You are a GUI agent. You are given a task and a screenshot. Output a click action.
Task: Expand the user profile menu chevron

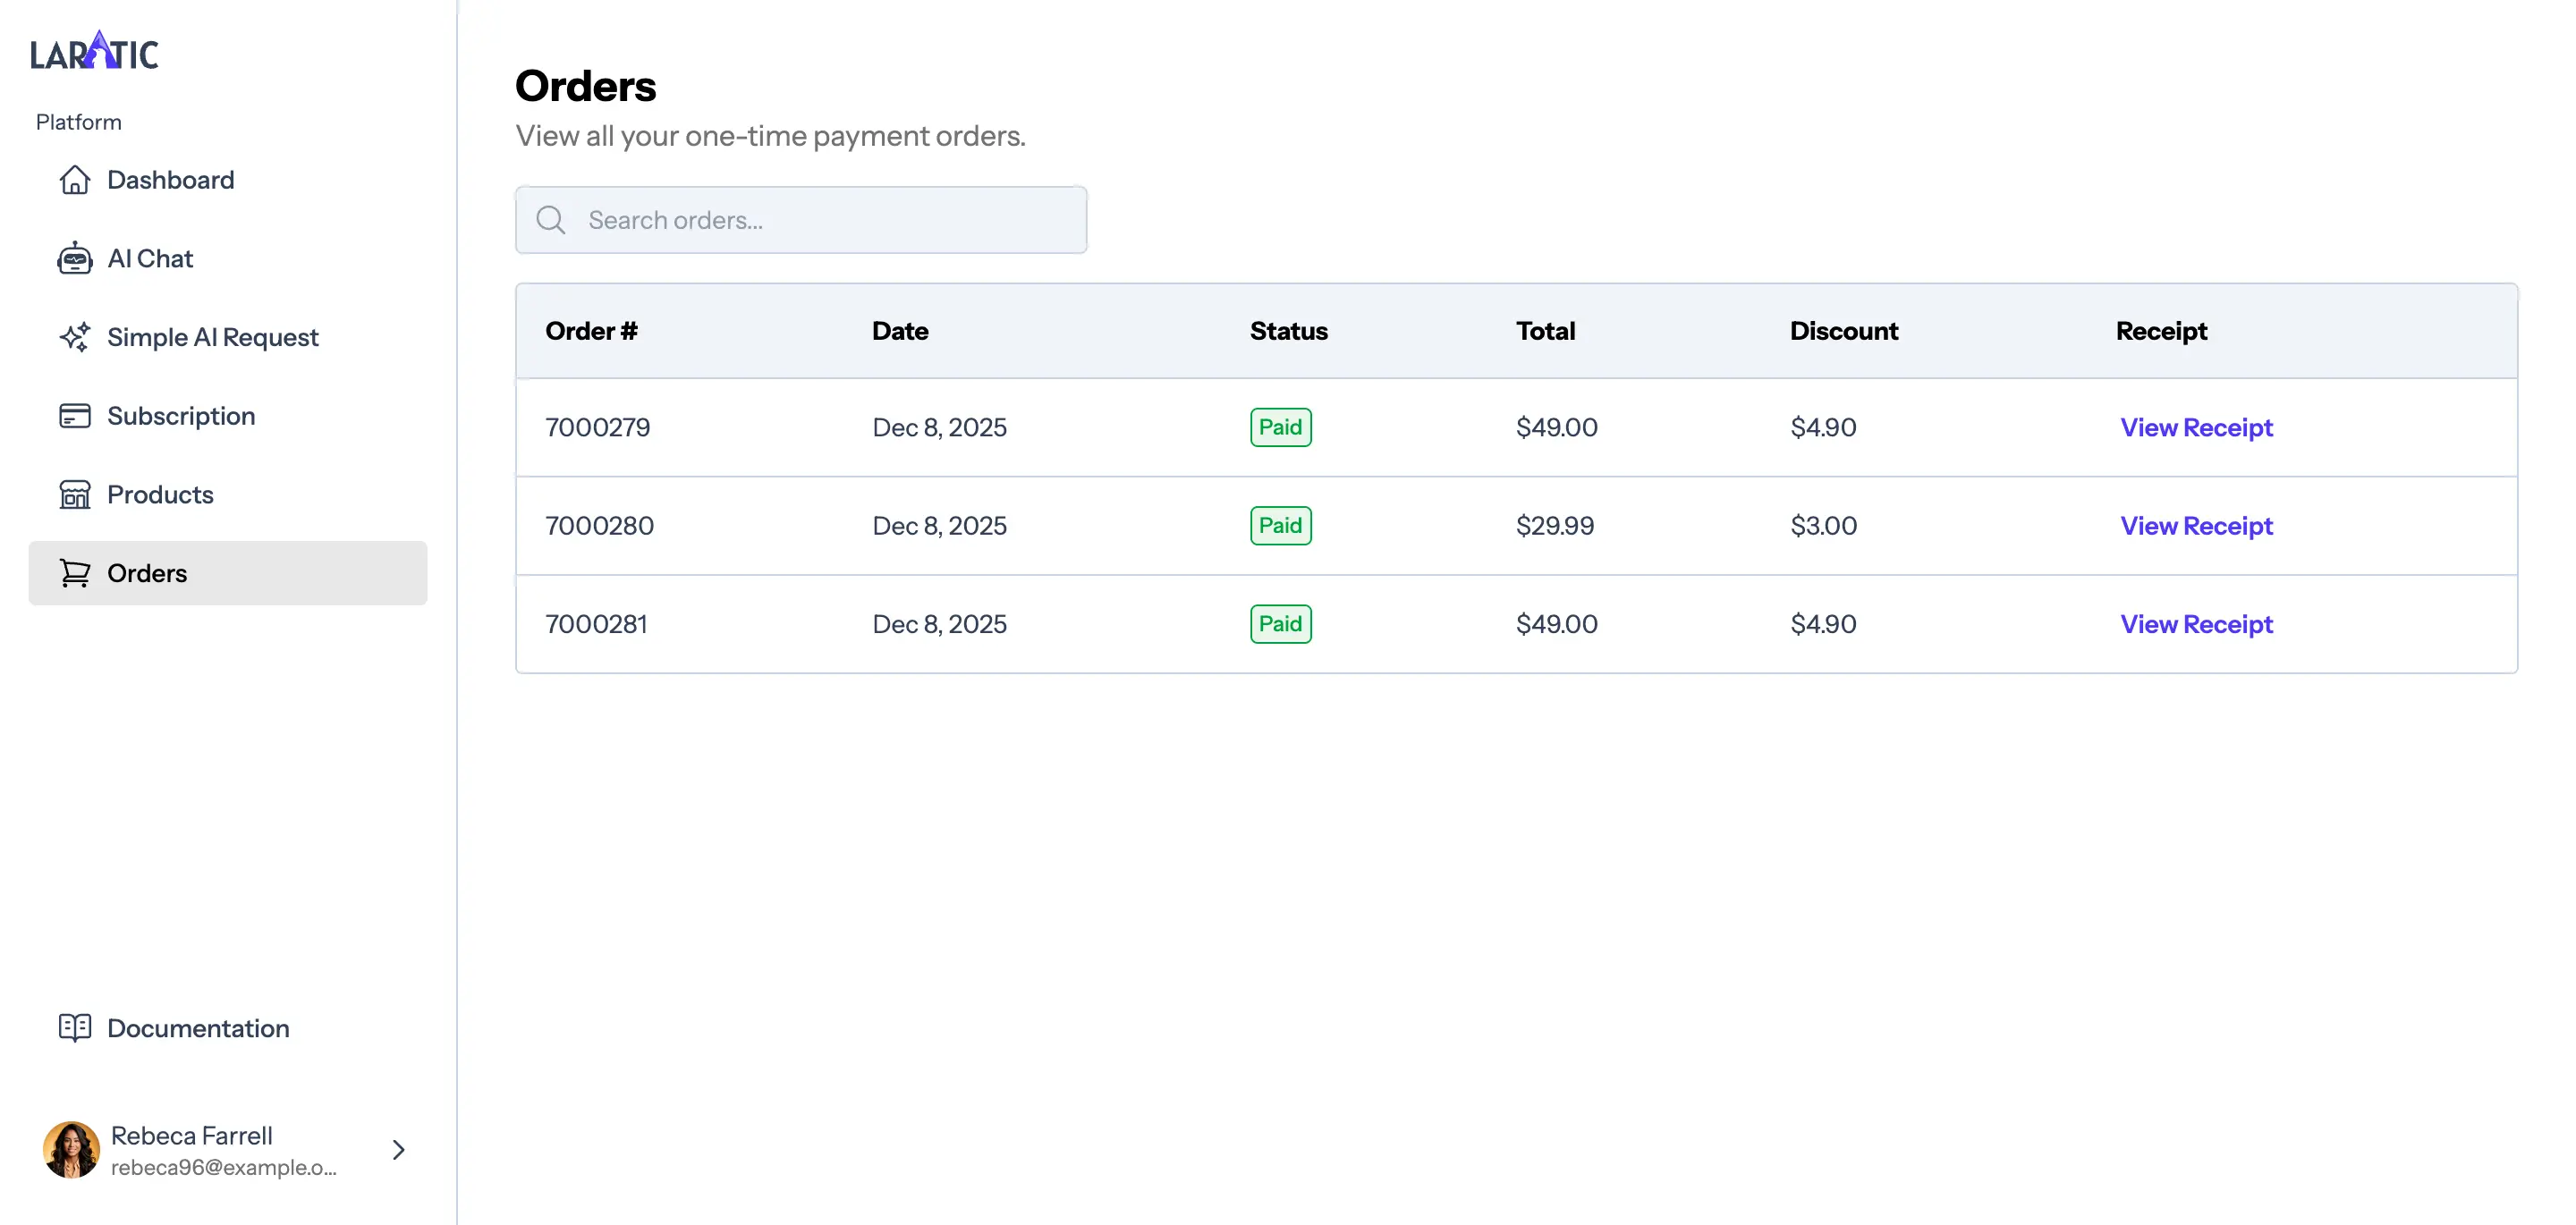point(398,1150)
